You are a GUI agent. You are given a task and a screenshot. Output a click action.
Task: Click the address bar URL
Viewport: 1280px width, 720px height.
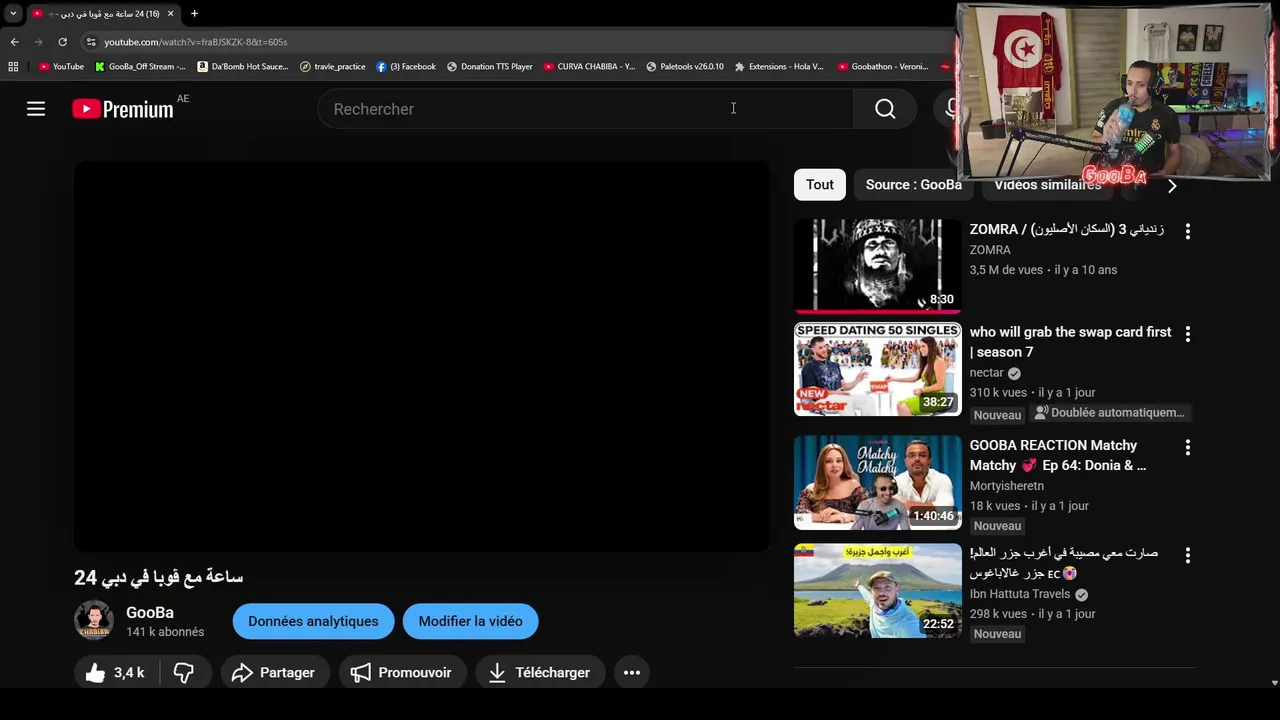tap(196, 42)
